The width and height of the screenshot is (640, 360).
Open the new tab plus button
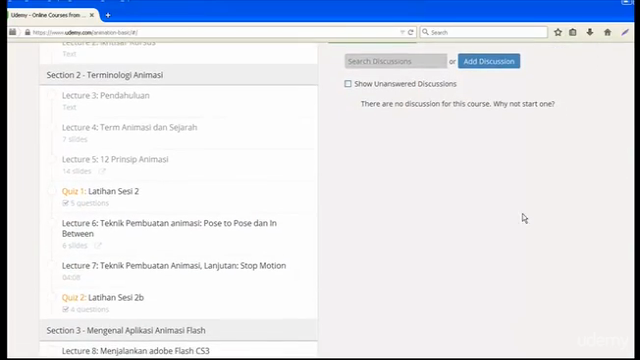point(108,16)
